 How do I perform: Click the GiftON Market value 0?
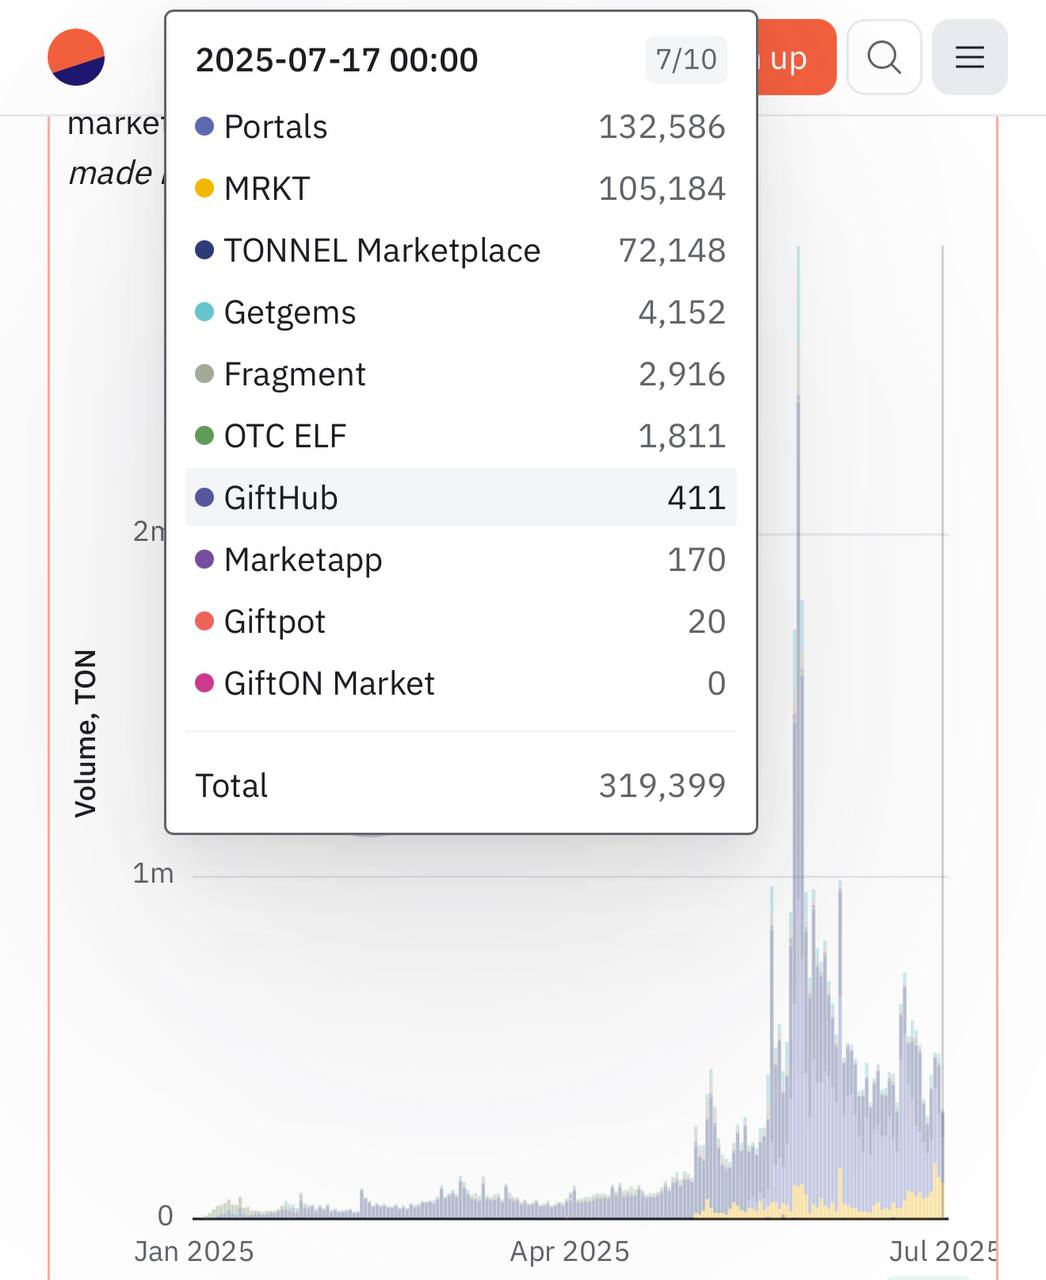click(716, 684)
